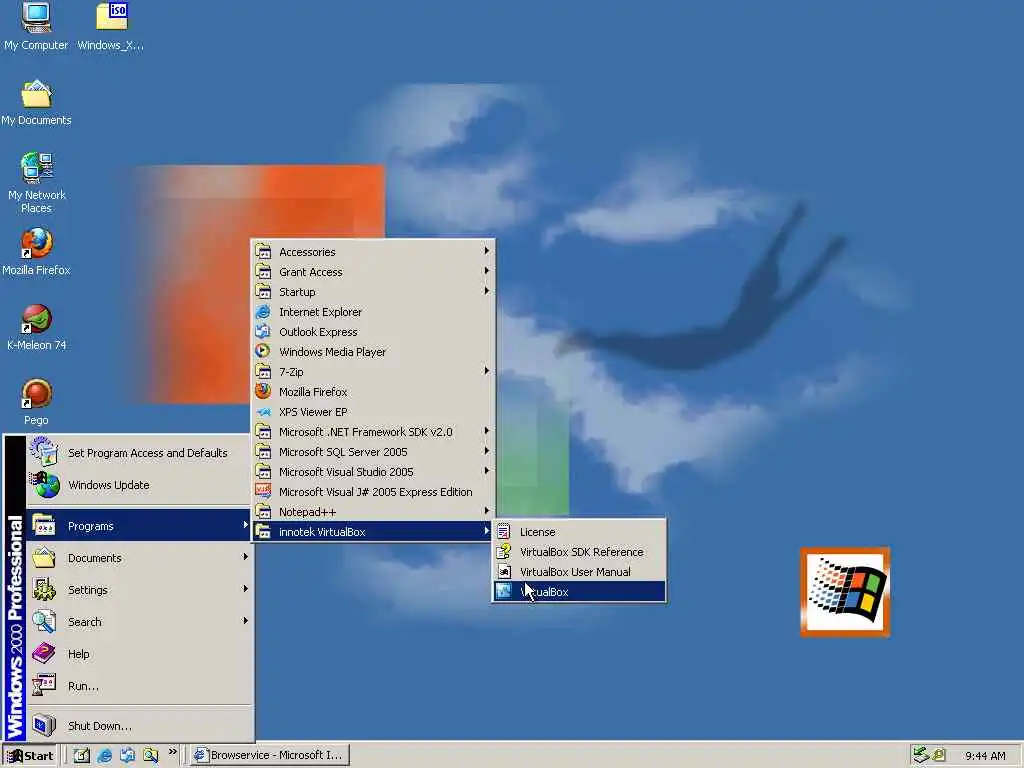Click the first quick launch desktop icon
The image size is (1024, 768).
click(82, 756)
